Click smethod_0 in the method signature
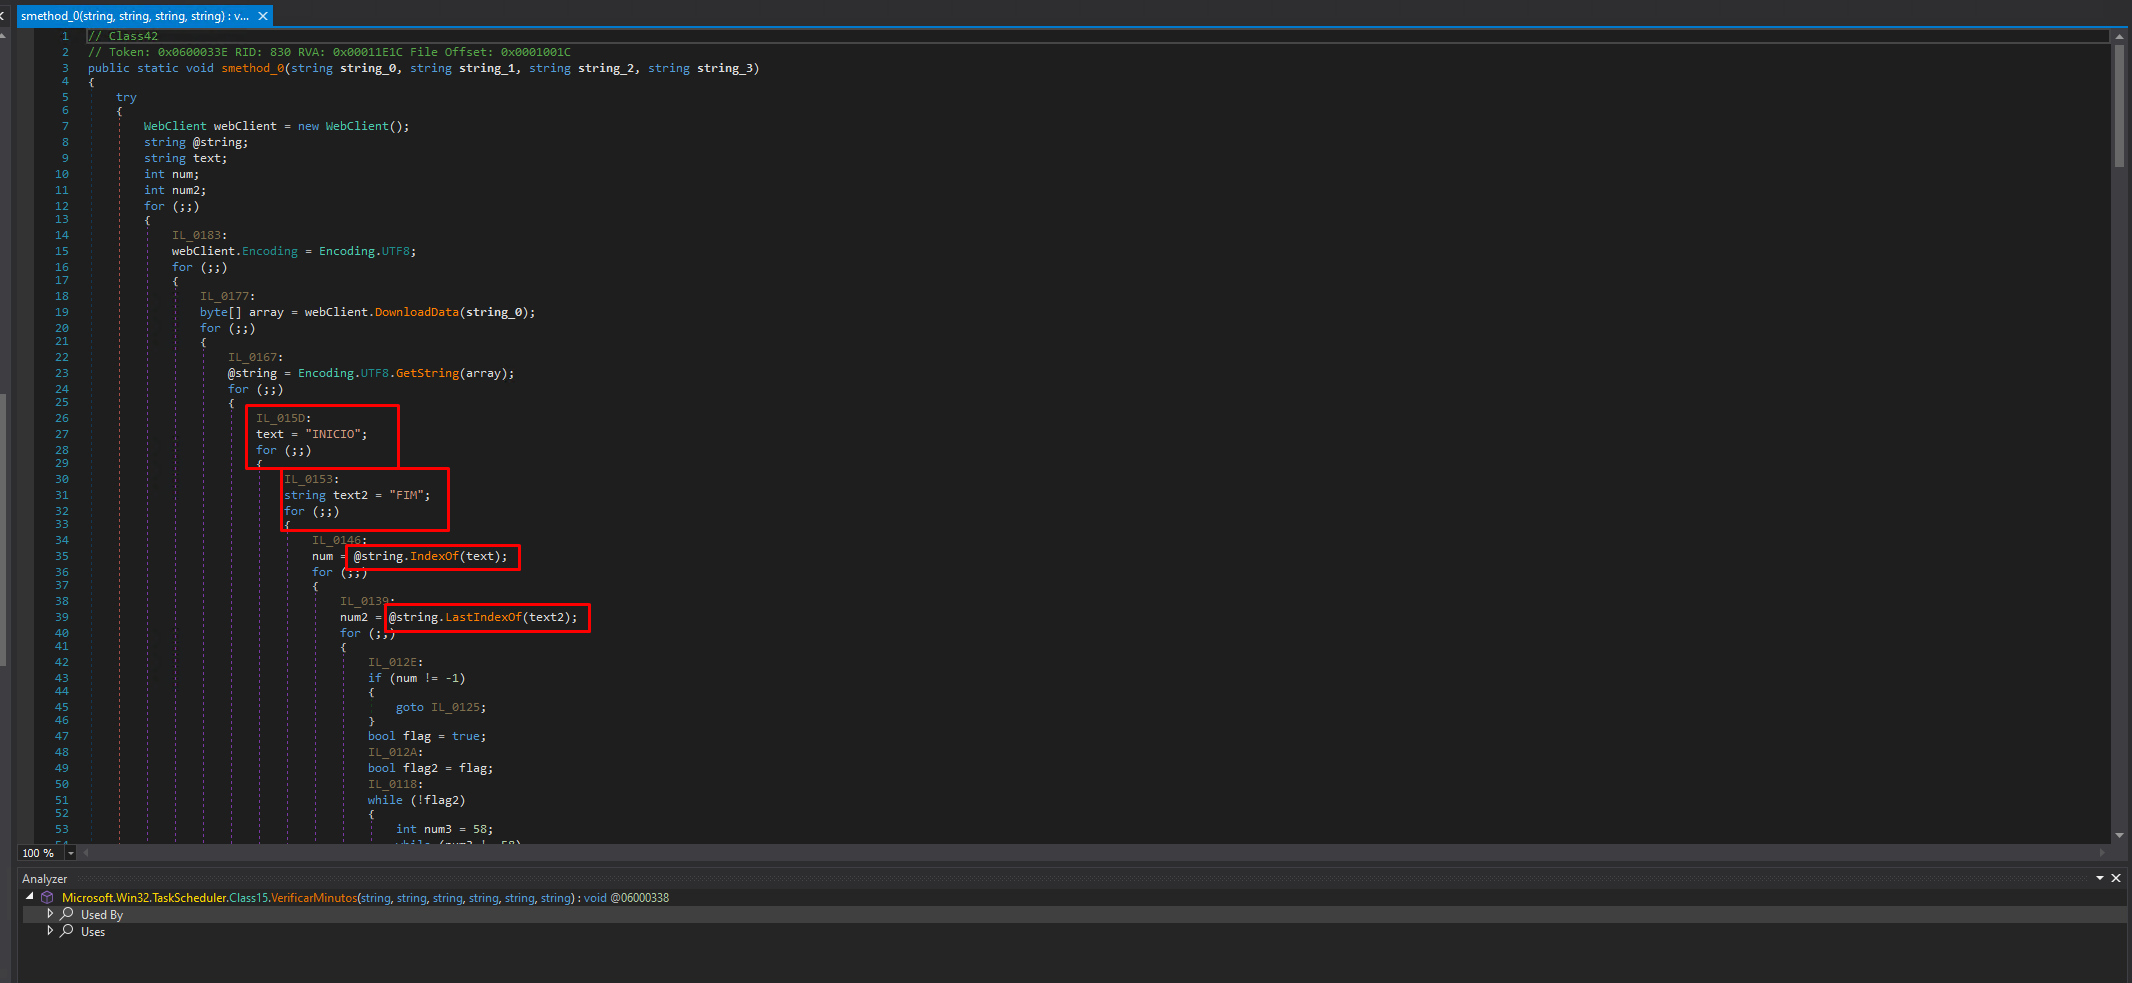Viewport: 2132px width, 983px height. 253,68
